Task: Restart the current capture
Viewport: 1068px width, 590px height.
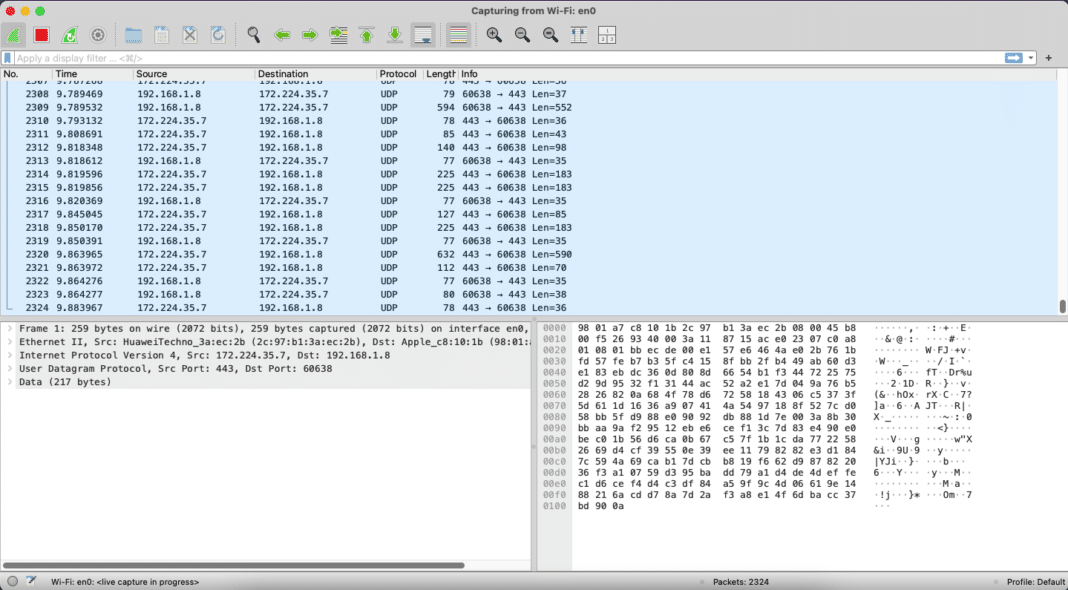Action: click(68, 34)
